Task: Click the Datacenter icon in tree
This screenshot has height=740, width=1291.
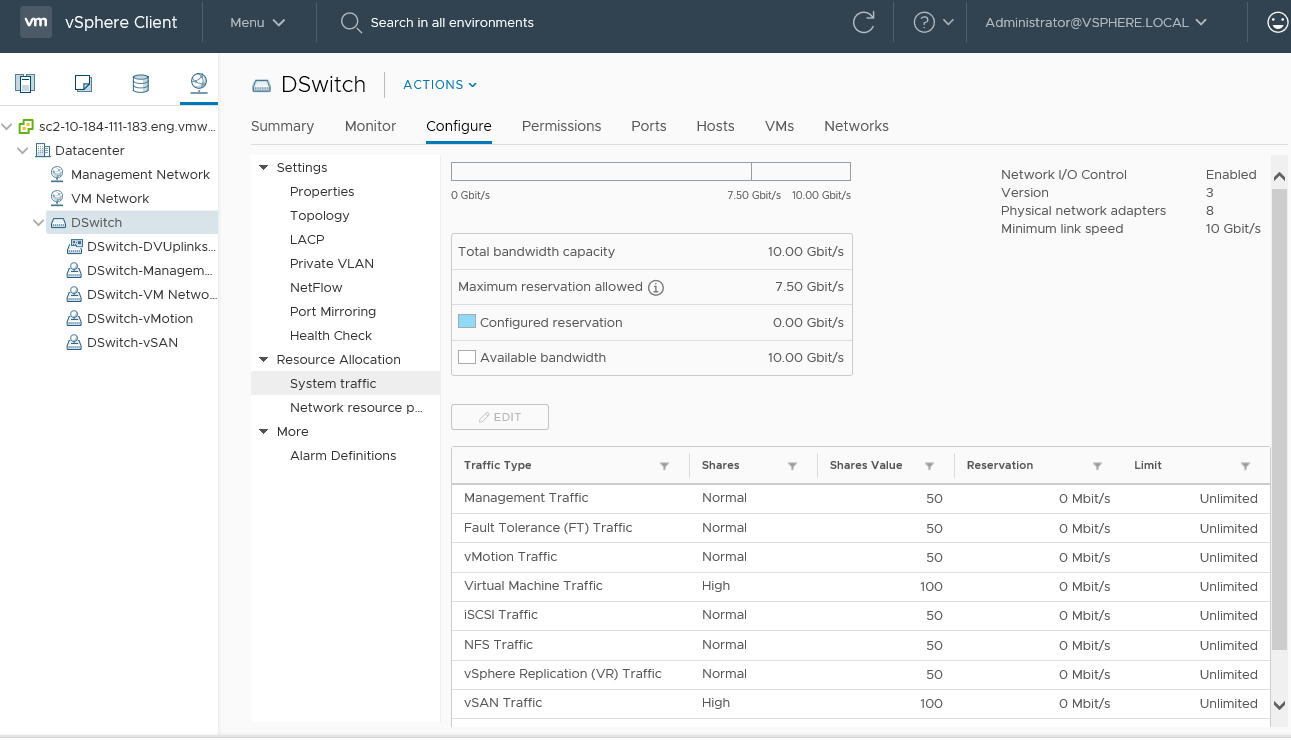Action: (43, 151)
